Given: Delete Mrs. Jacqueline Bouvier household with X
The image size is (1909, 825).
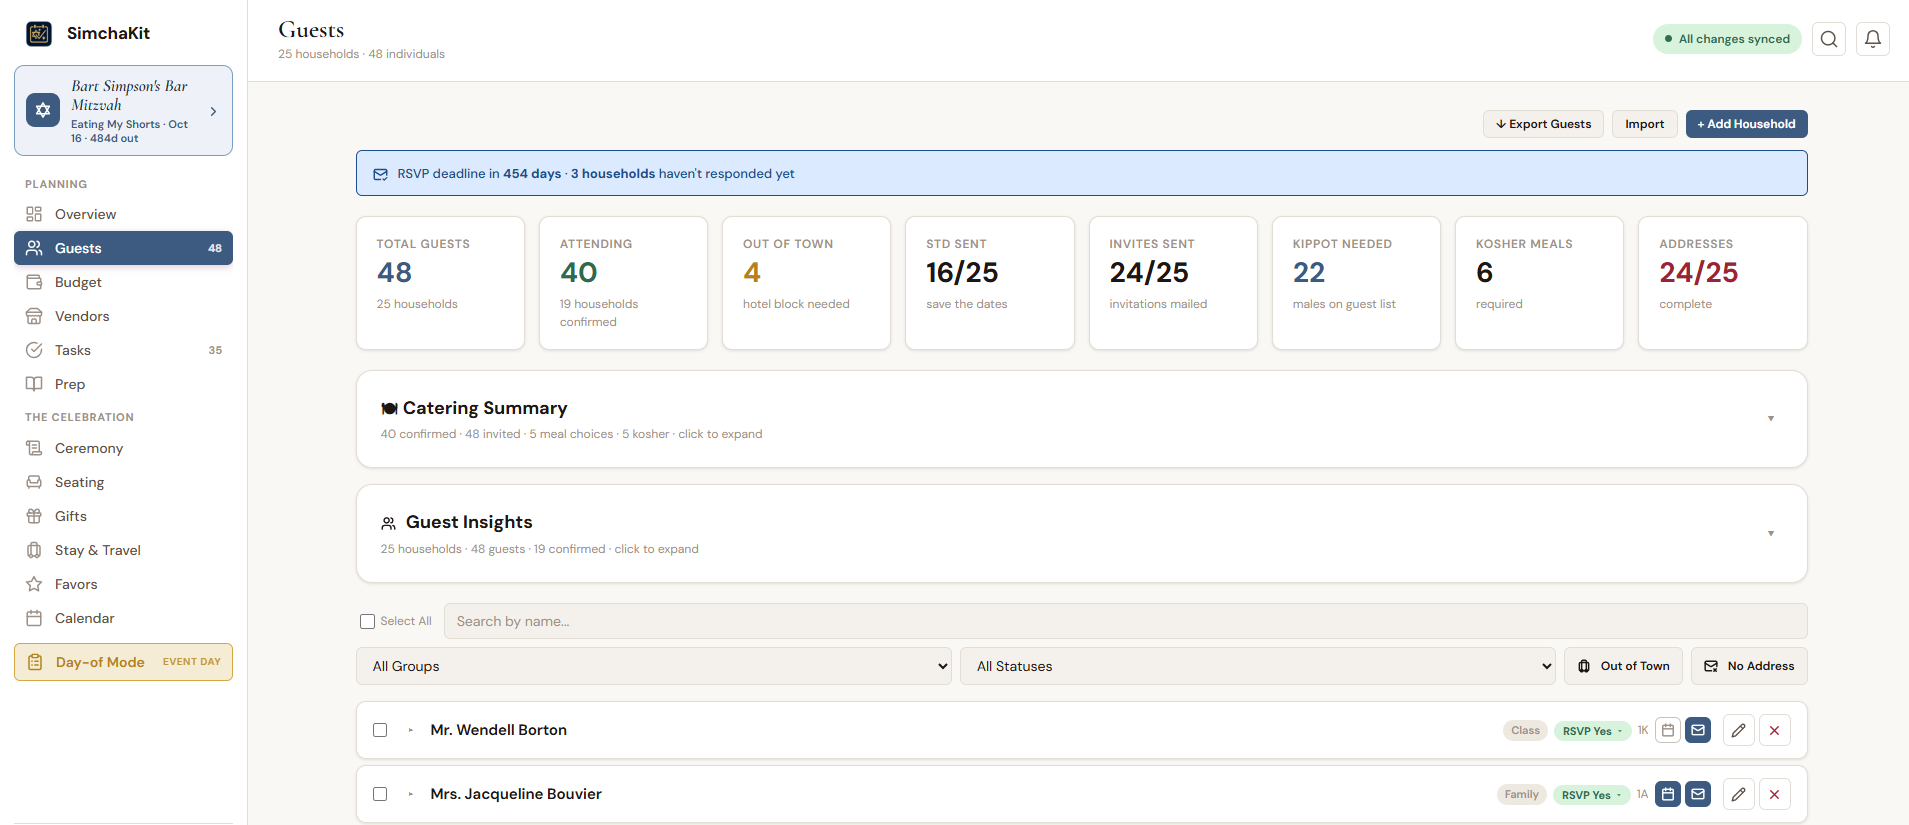Looking at the screenshot, I should click(x=1775, y=794).
